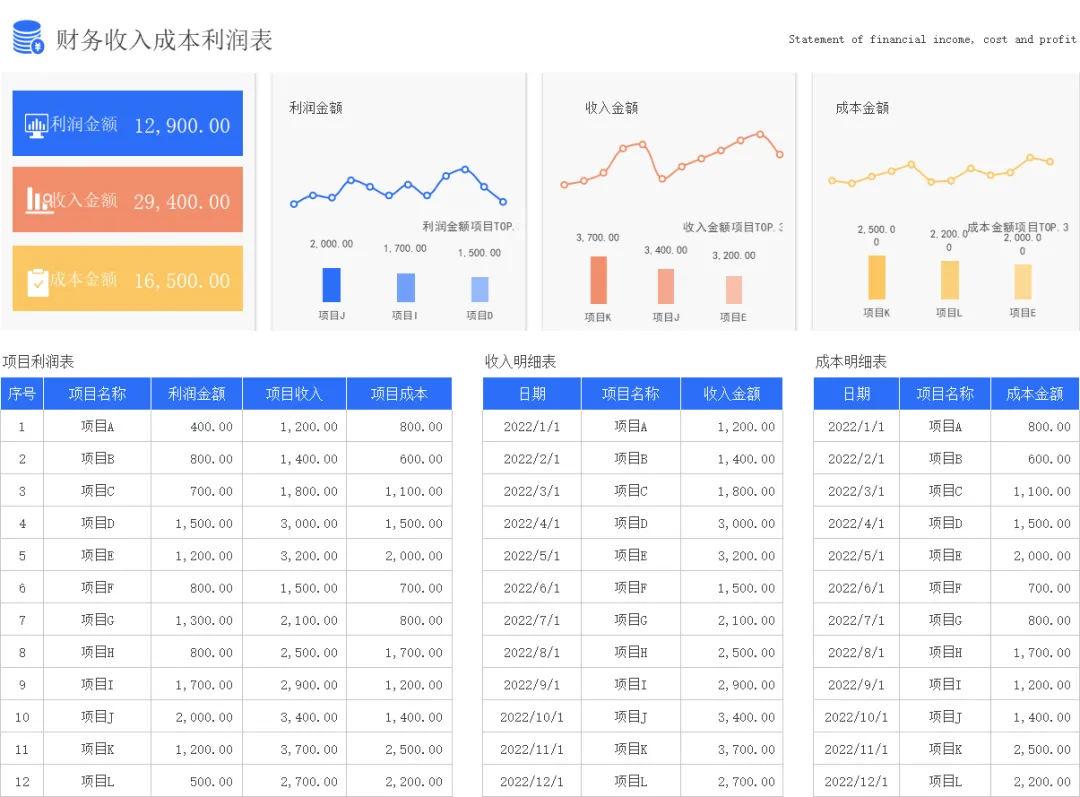Click the blue 利润金额 line chart
1080x797 pixels.
point(398,187)
